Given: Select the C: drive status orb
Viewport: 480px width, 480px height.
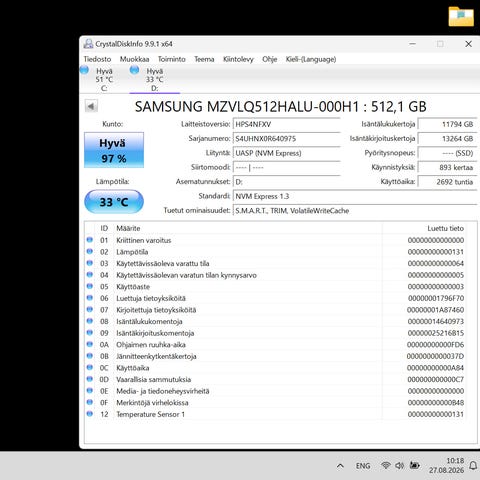Looking at the screenshot, I should click(x=84, y=70).
